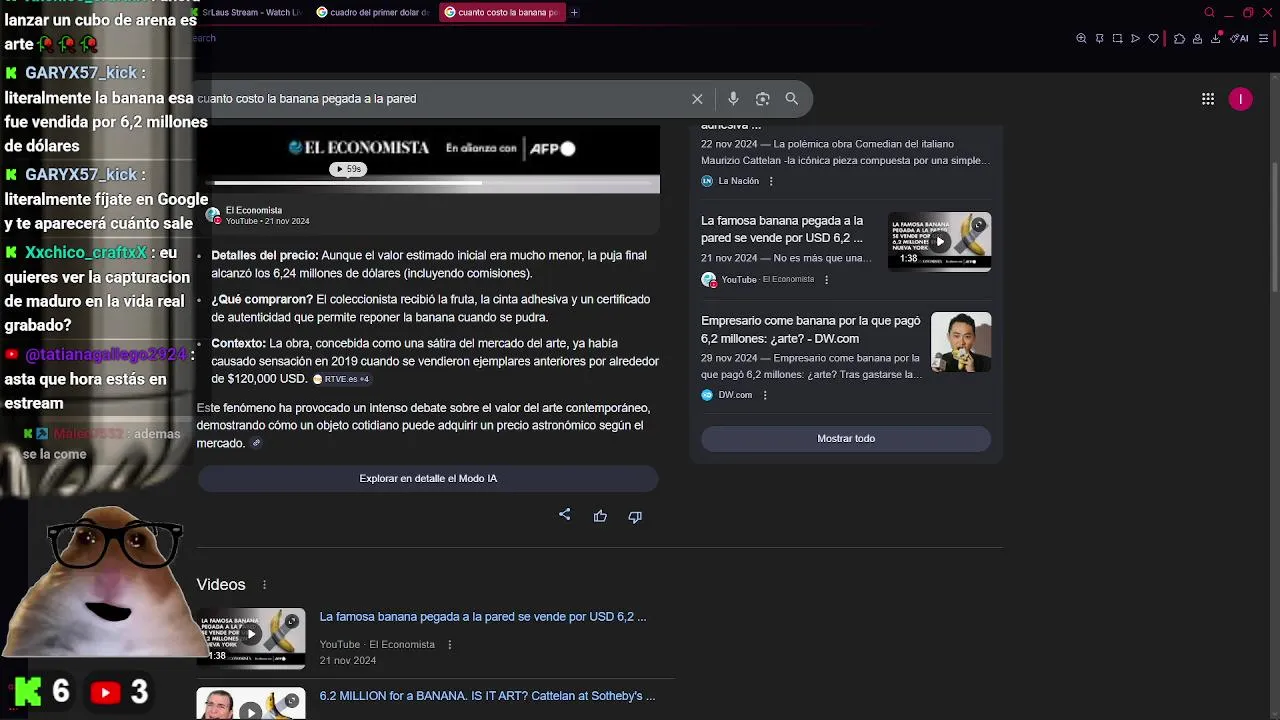Open the man eating banana thumbnail
Image resolution: width=1280 pixels, height=720 pixels.
tap(961, 342)
